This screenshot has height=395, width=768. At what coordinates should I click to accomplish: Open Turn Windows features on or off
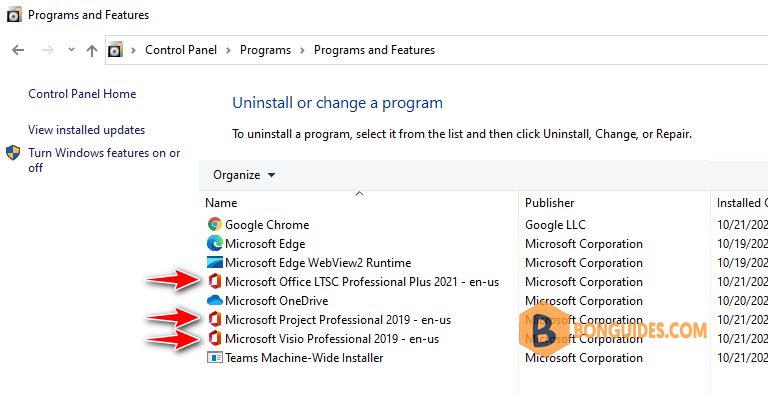[x=104, y=160]
